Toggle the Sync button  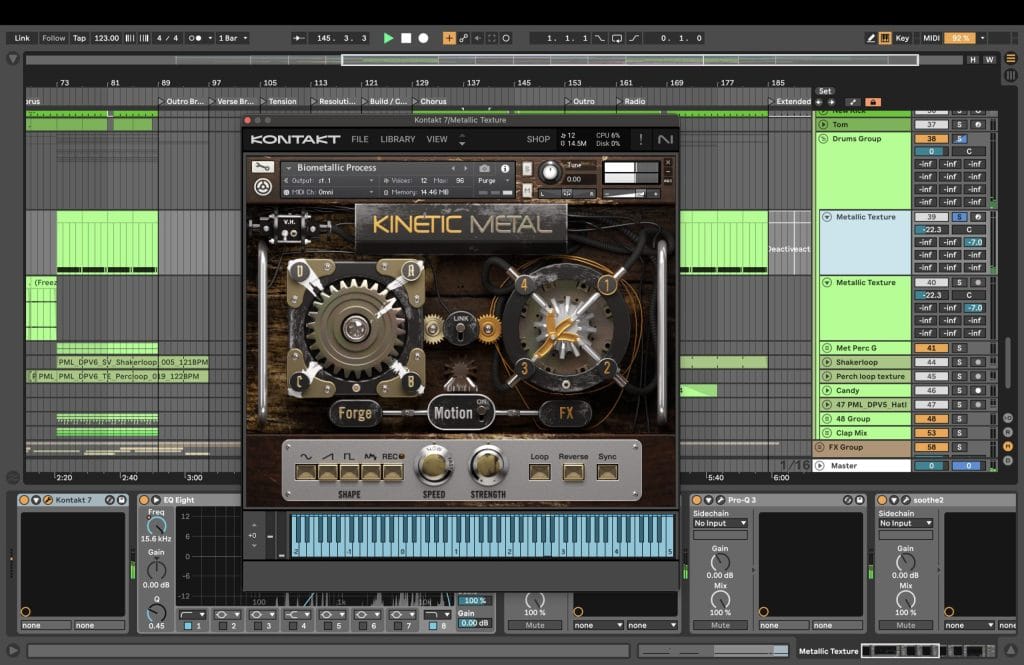606,470
